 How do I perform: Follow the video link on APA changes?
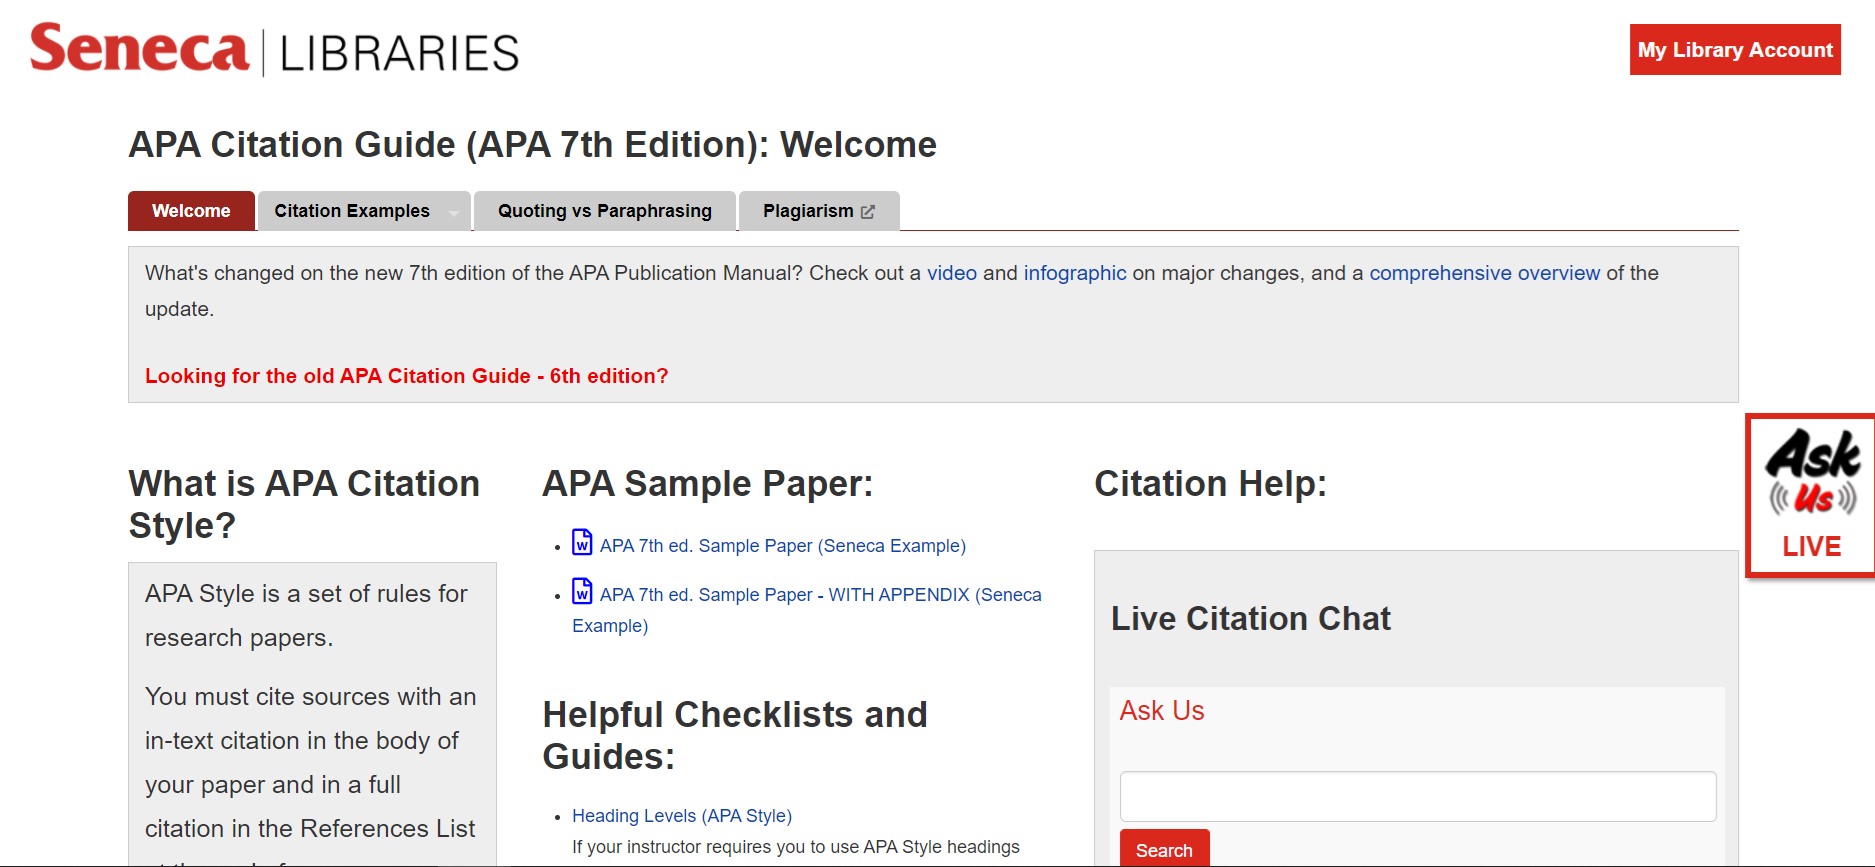(952, 273)
